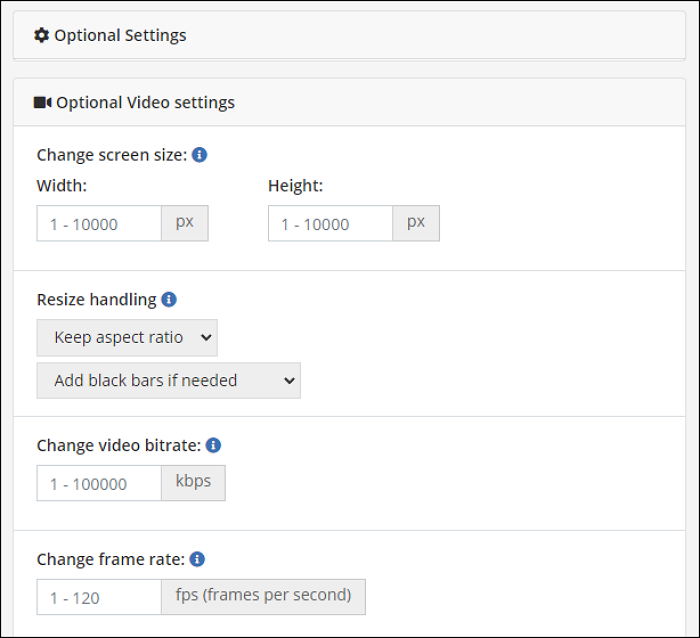Screen dimensions: 700x638
Task: Click info icon next to Change screen size
Action: pyautogui.click(x=199, y=155)
